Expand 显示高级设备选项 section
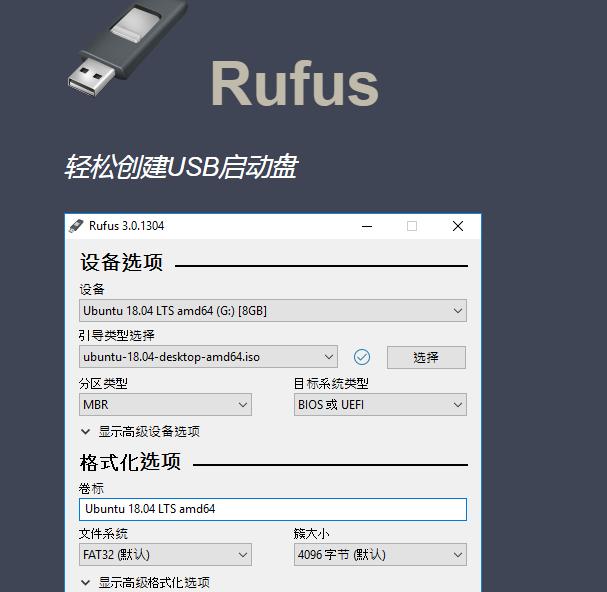The image size is (607, 592). 140,431
